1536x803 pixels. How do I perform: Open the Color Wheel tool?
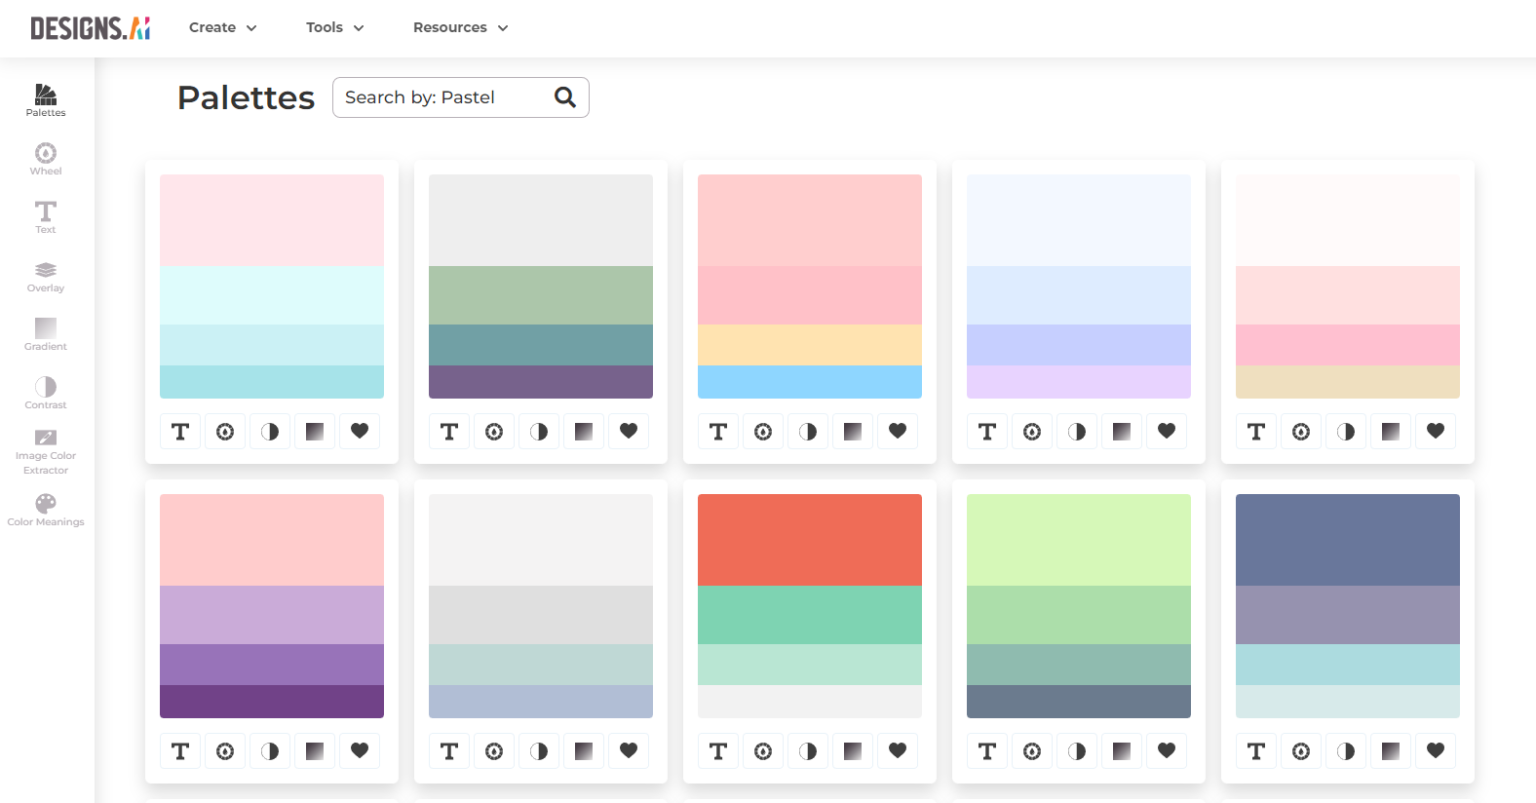point(45,157)
